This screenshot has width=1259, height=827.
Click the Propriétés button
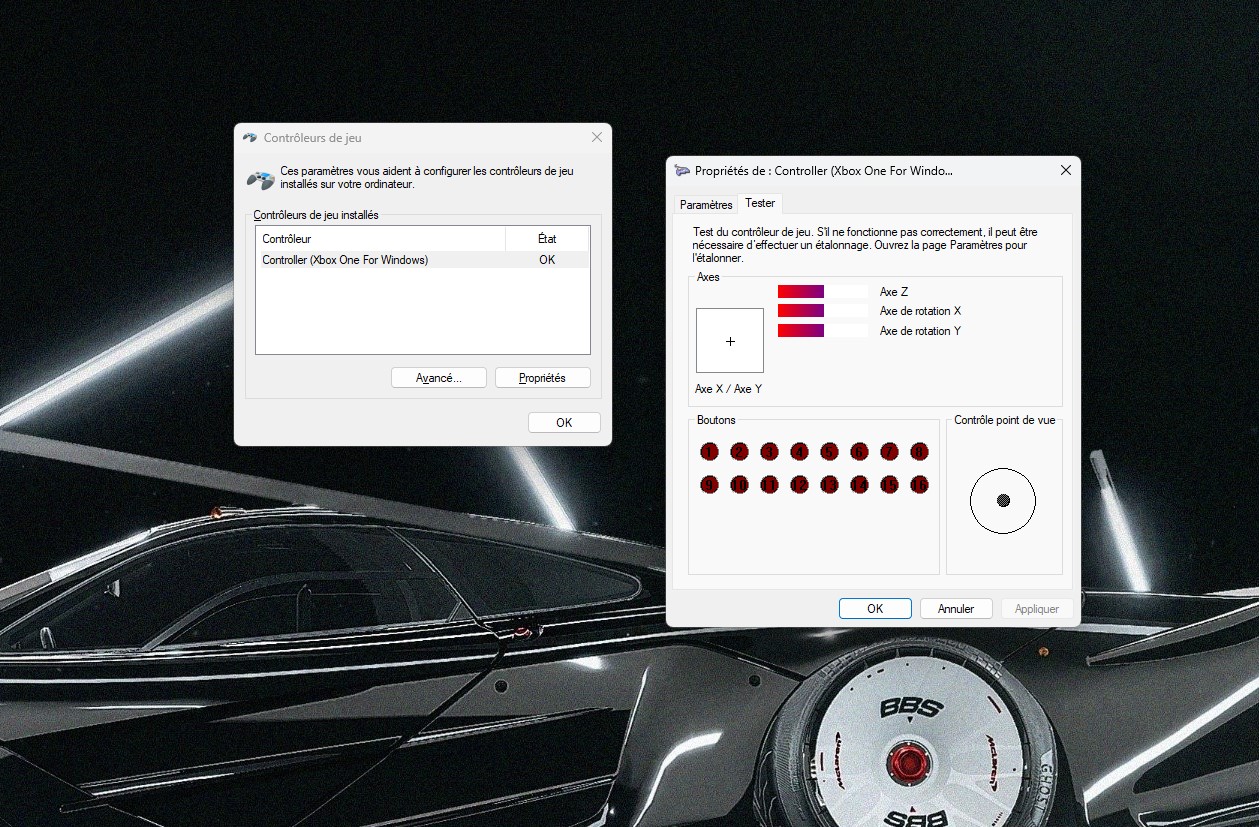point(542,378)
